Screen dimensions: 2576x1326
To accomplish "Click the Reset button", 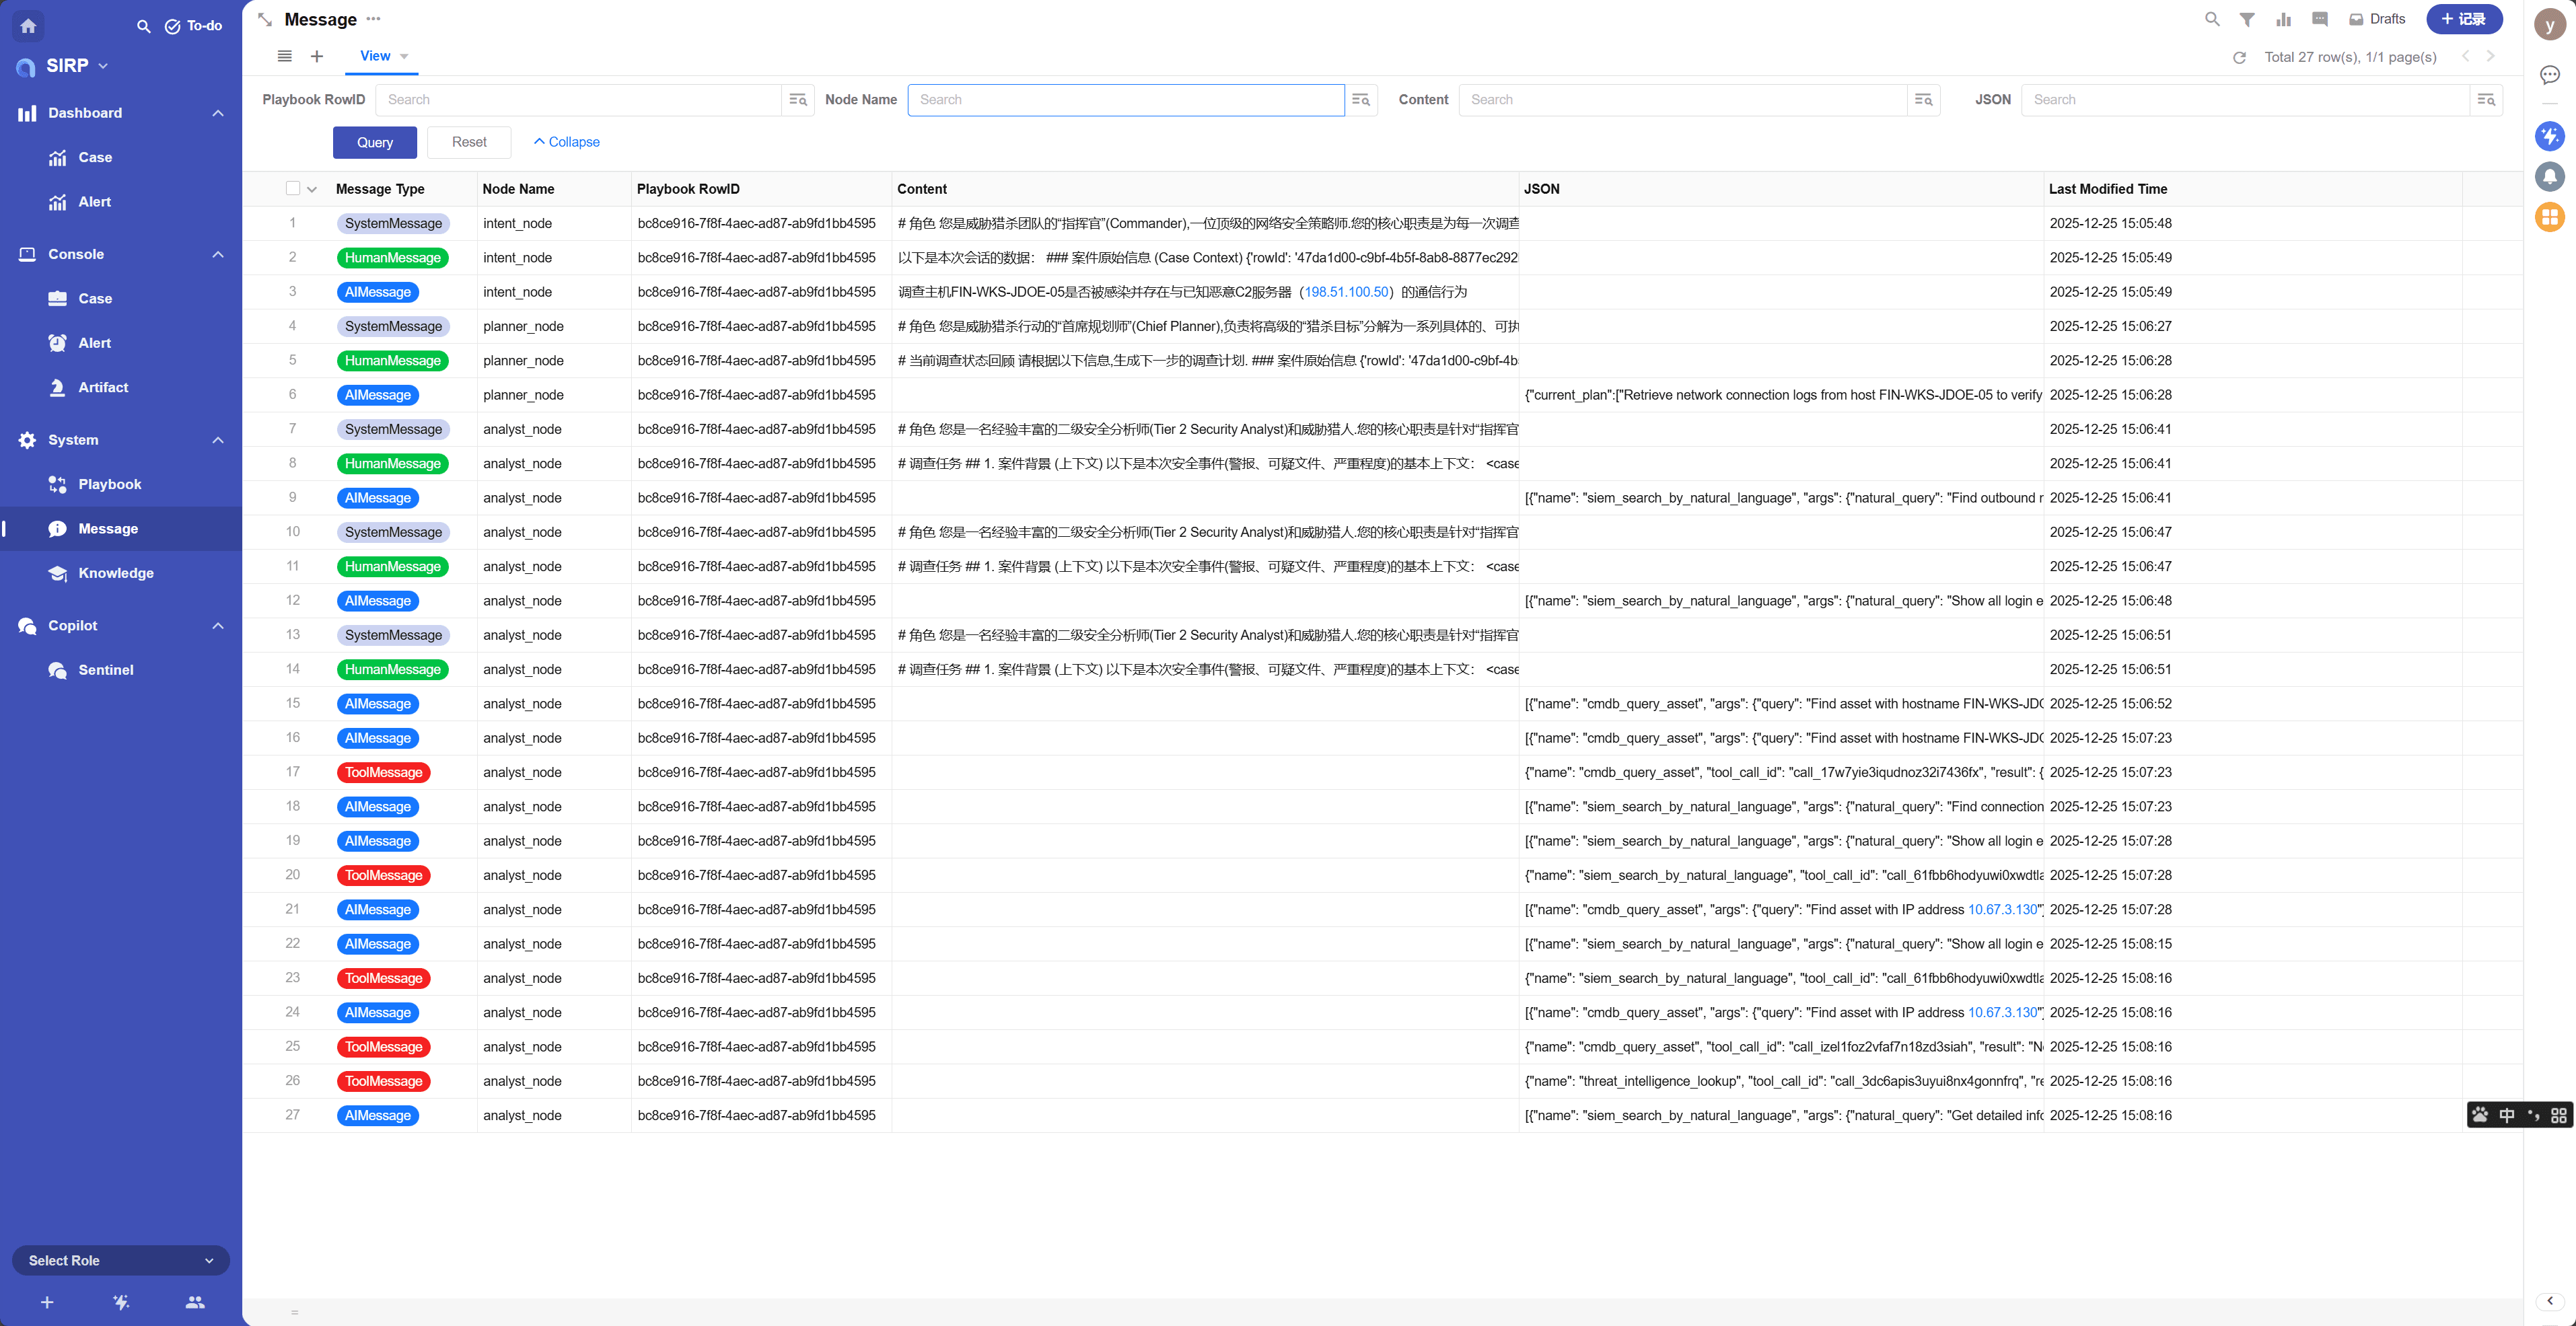I will click(468, 142).
